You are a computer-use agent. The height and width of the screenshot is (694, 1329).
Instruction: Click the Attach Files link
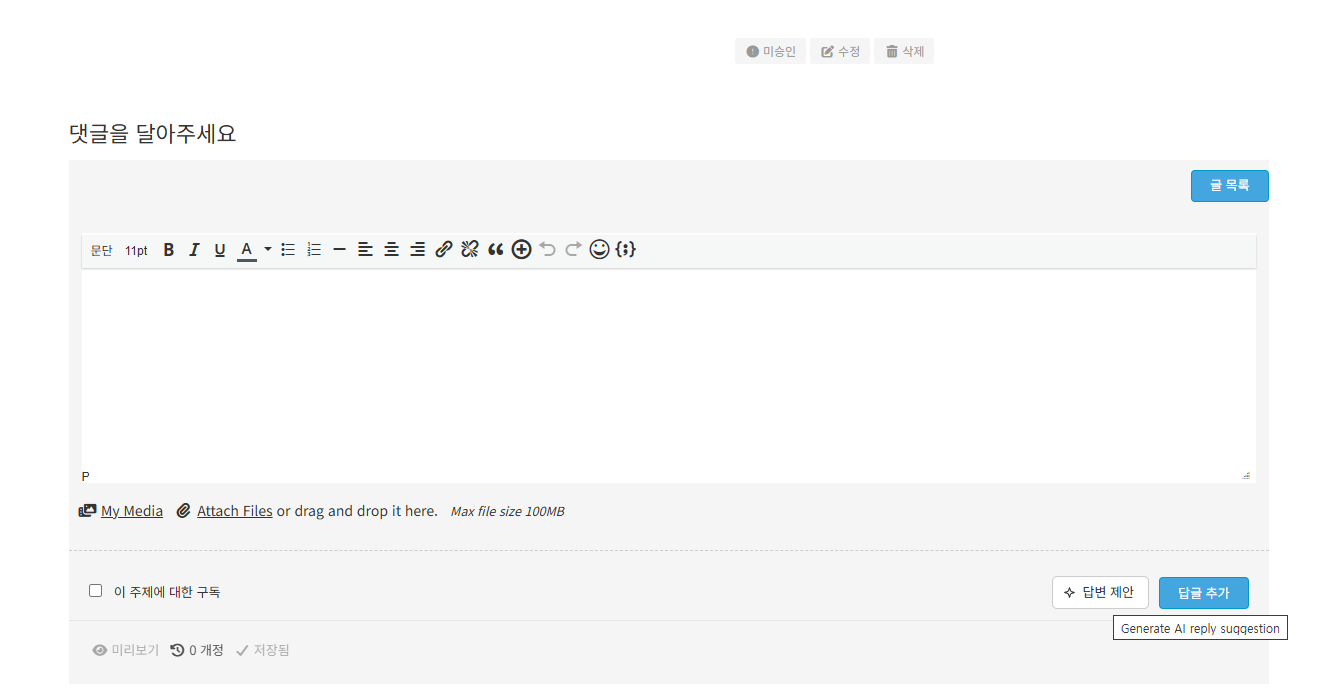click(234, 511)
